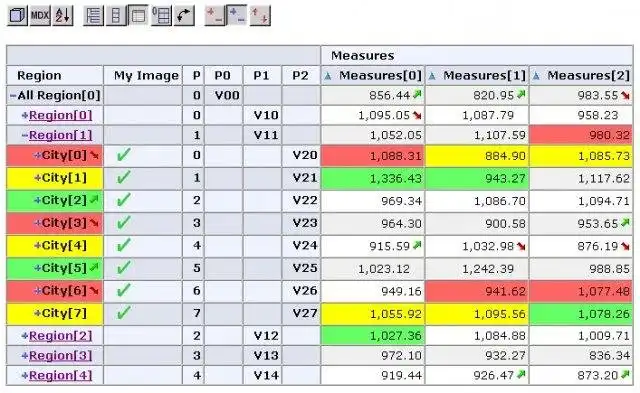Sort by Measures[2] using its triangle icon

point(536,76)
